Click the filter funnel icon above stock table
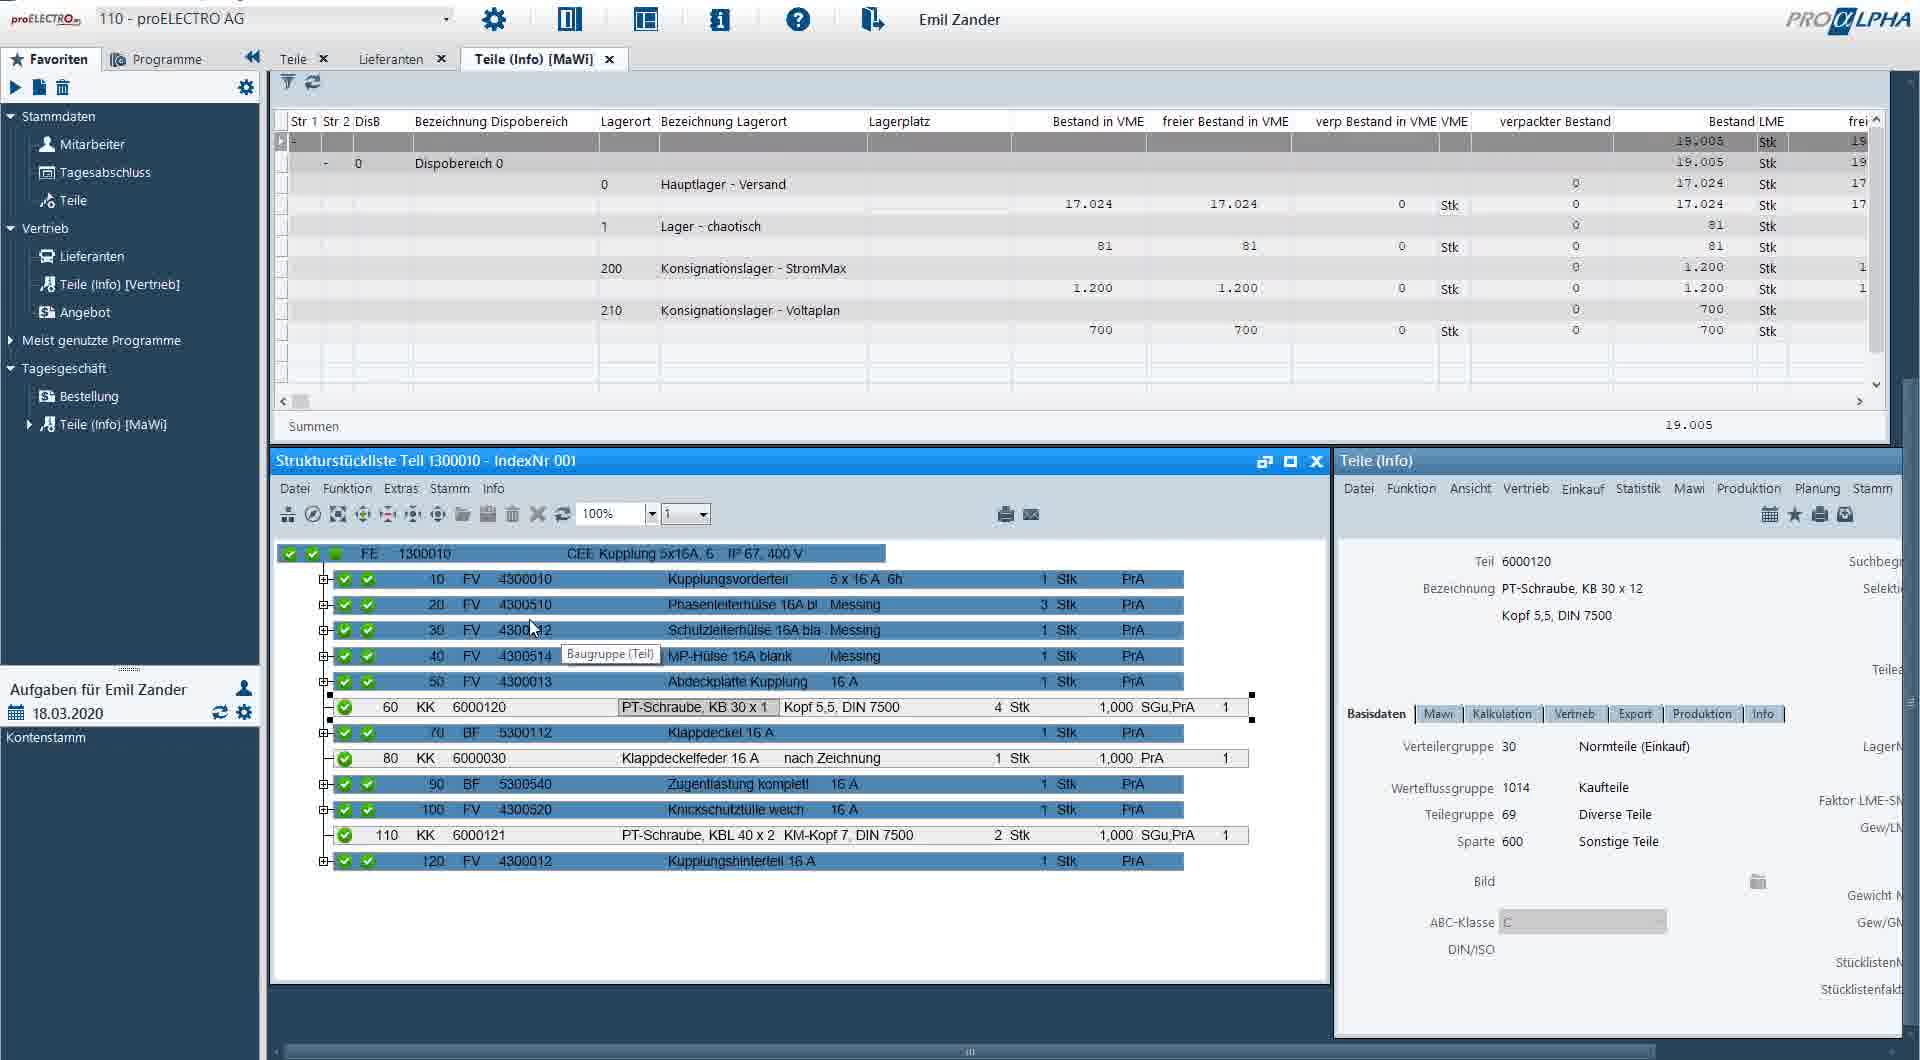Viewport: 1920px width, 1060px height. [x=288, y=82]
